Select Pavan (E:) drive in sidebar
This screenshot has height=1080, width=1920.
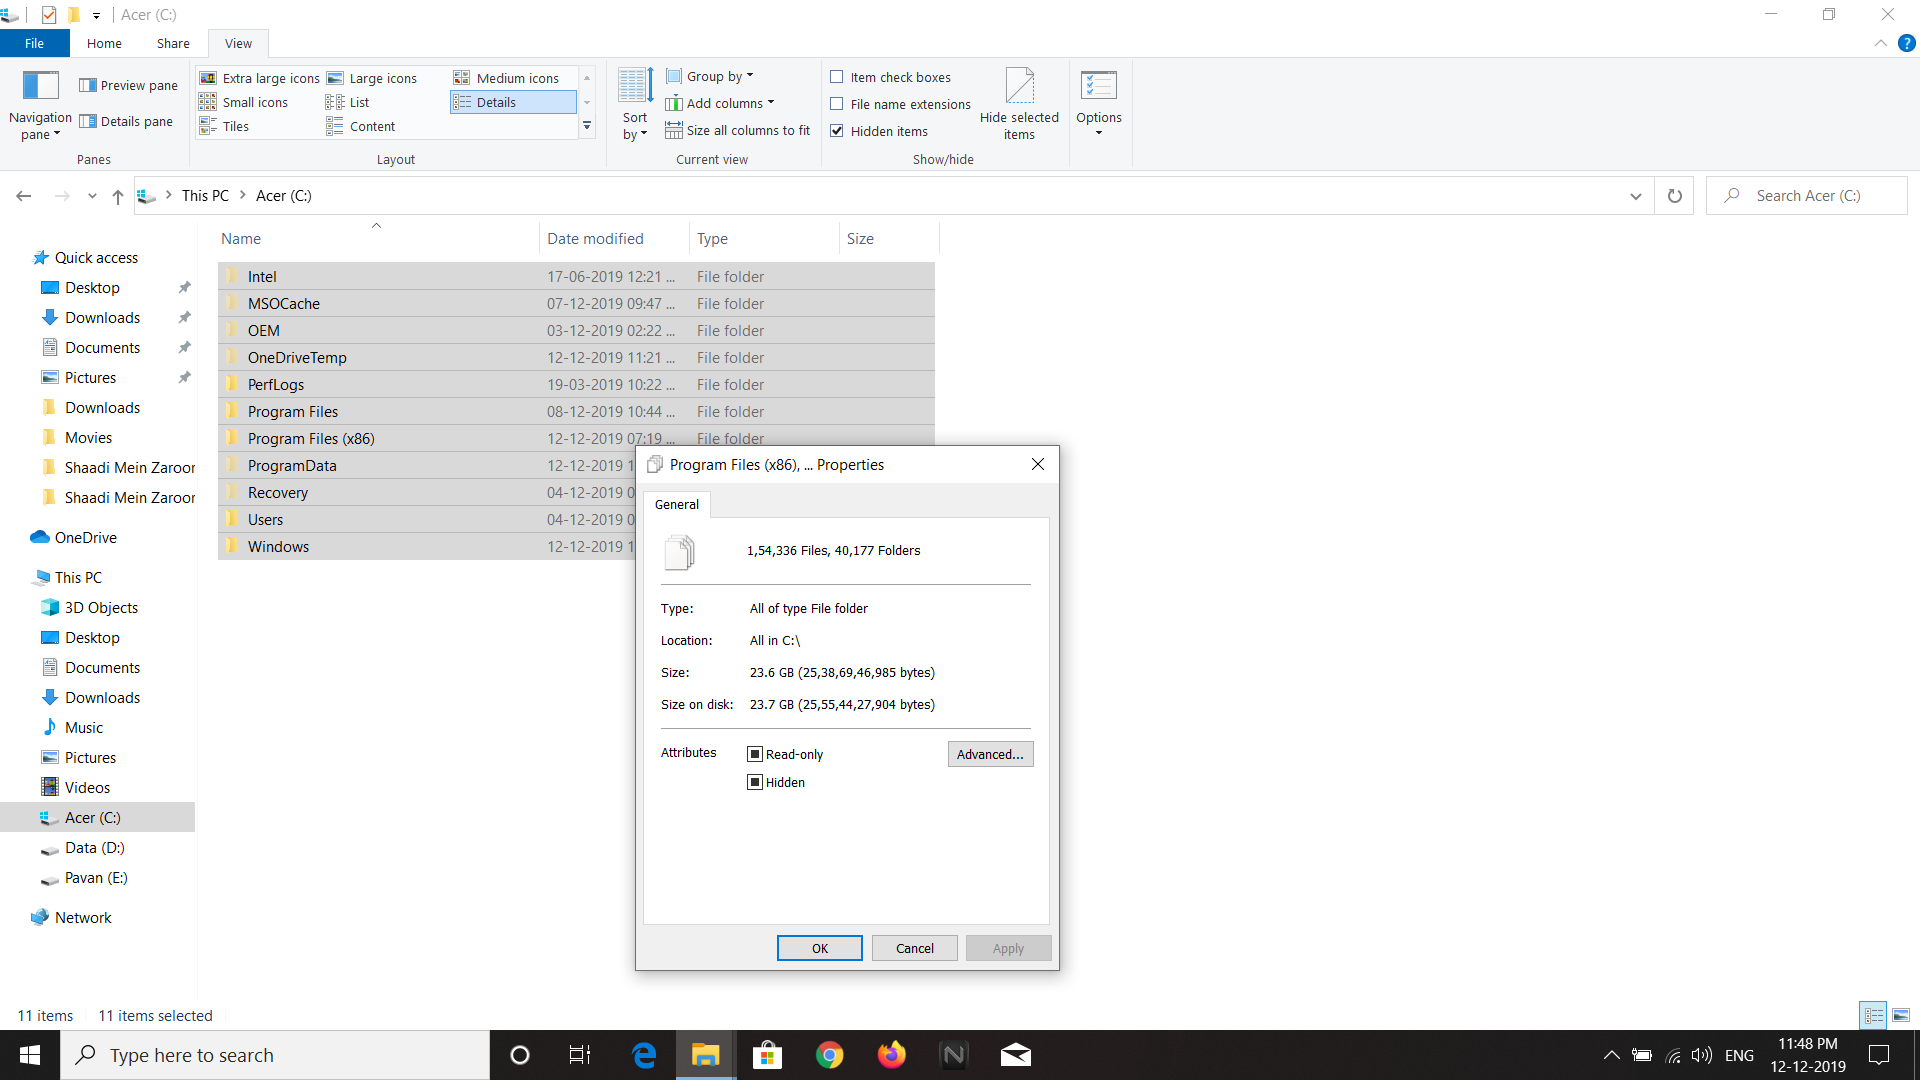click(96, 877)
